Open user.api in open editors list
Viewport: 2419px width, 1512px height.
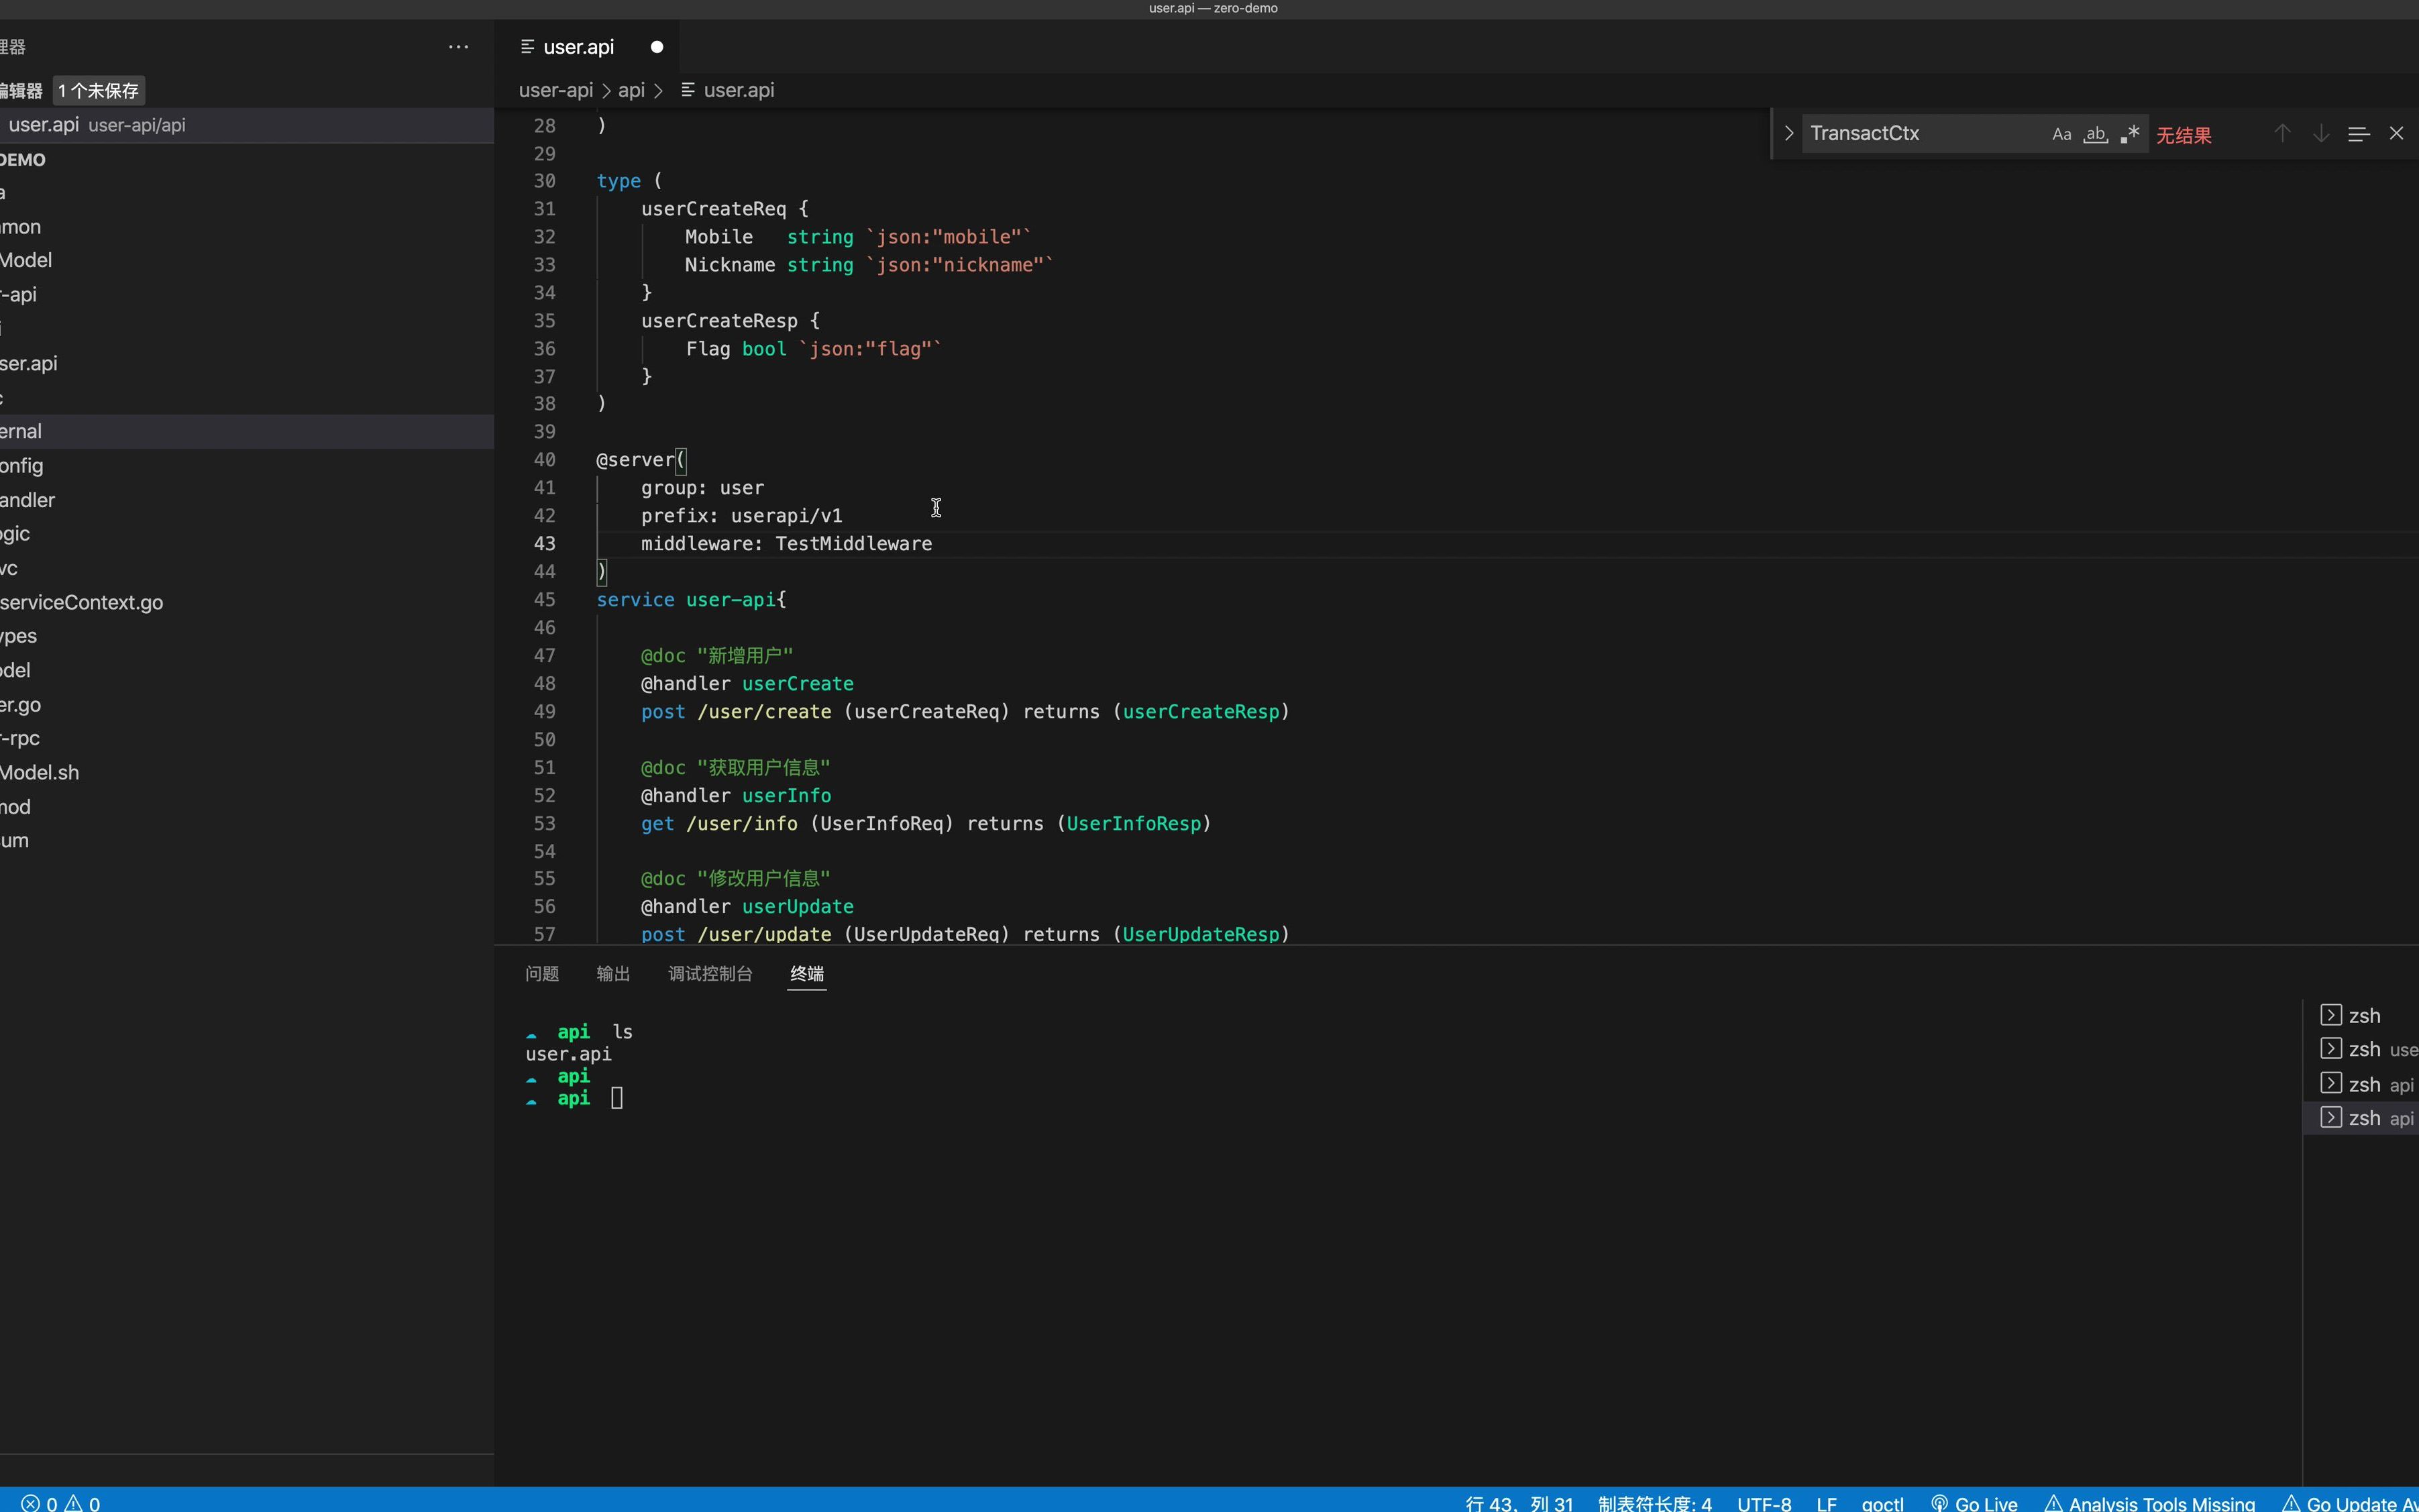247,125
